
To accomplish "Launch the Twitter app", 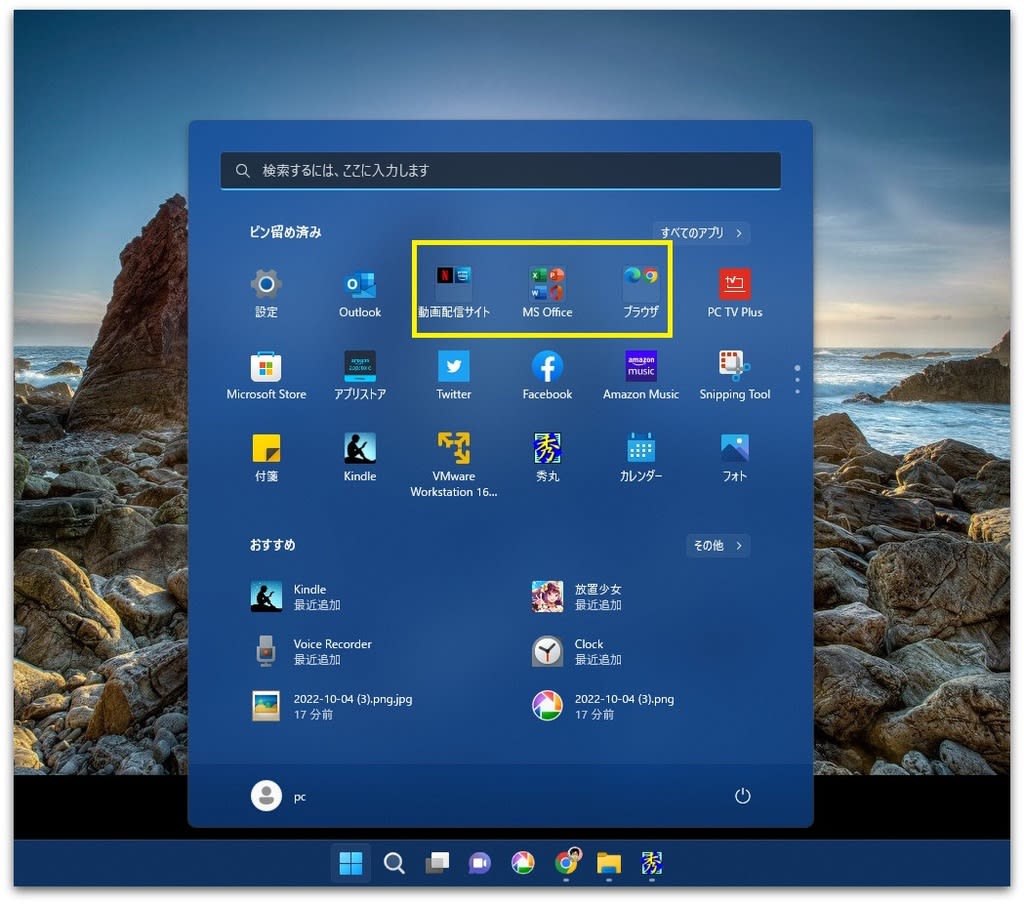I will 453,375.
